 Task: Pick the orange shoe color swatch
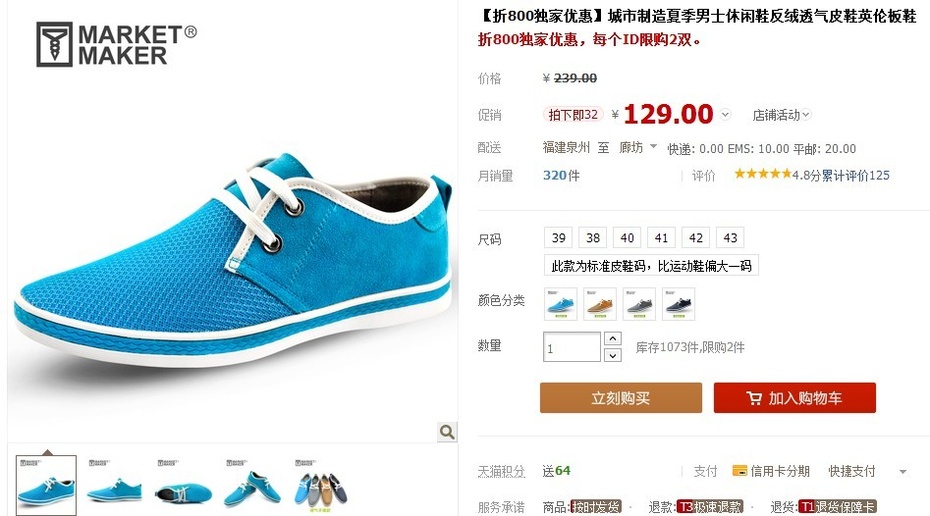coord(600,304)
